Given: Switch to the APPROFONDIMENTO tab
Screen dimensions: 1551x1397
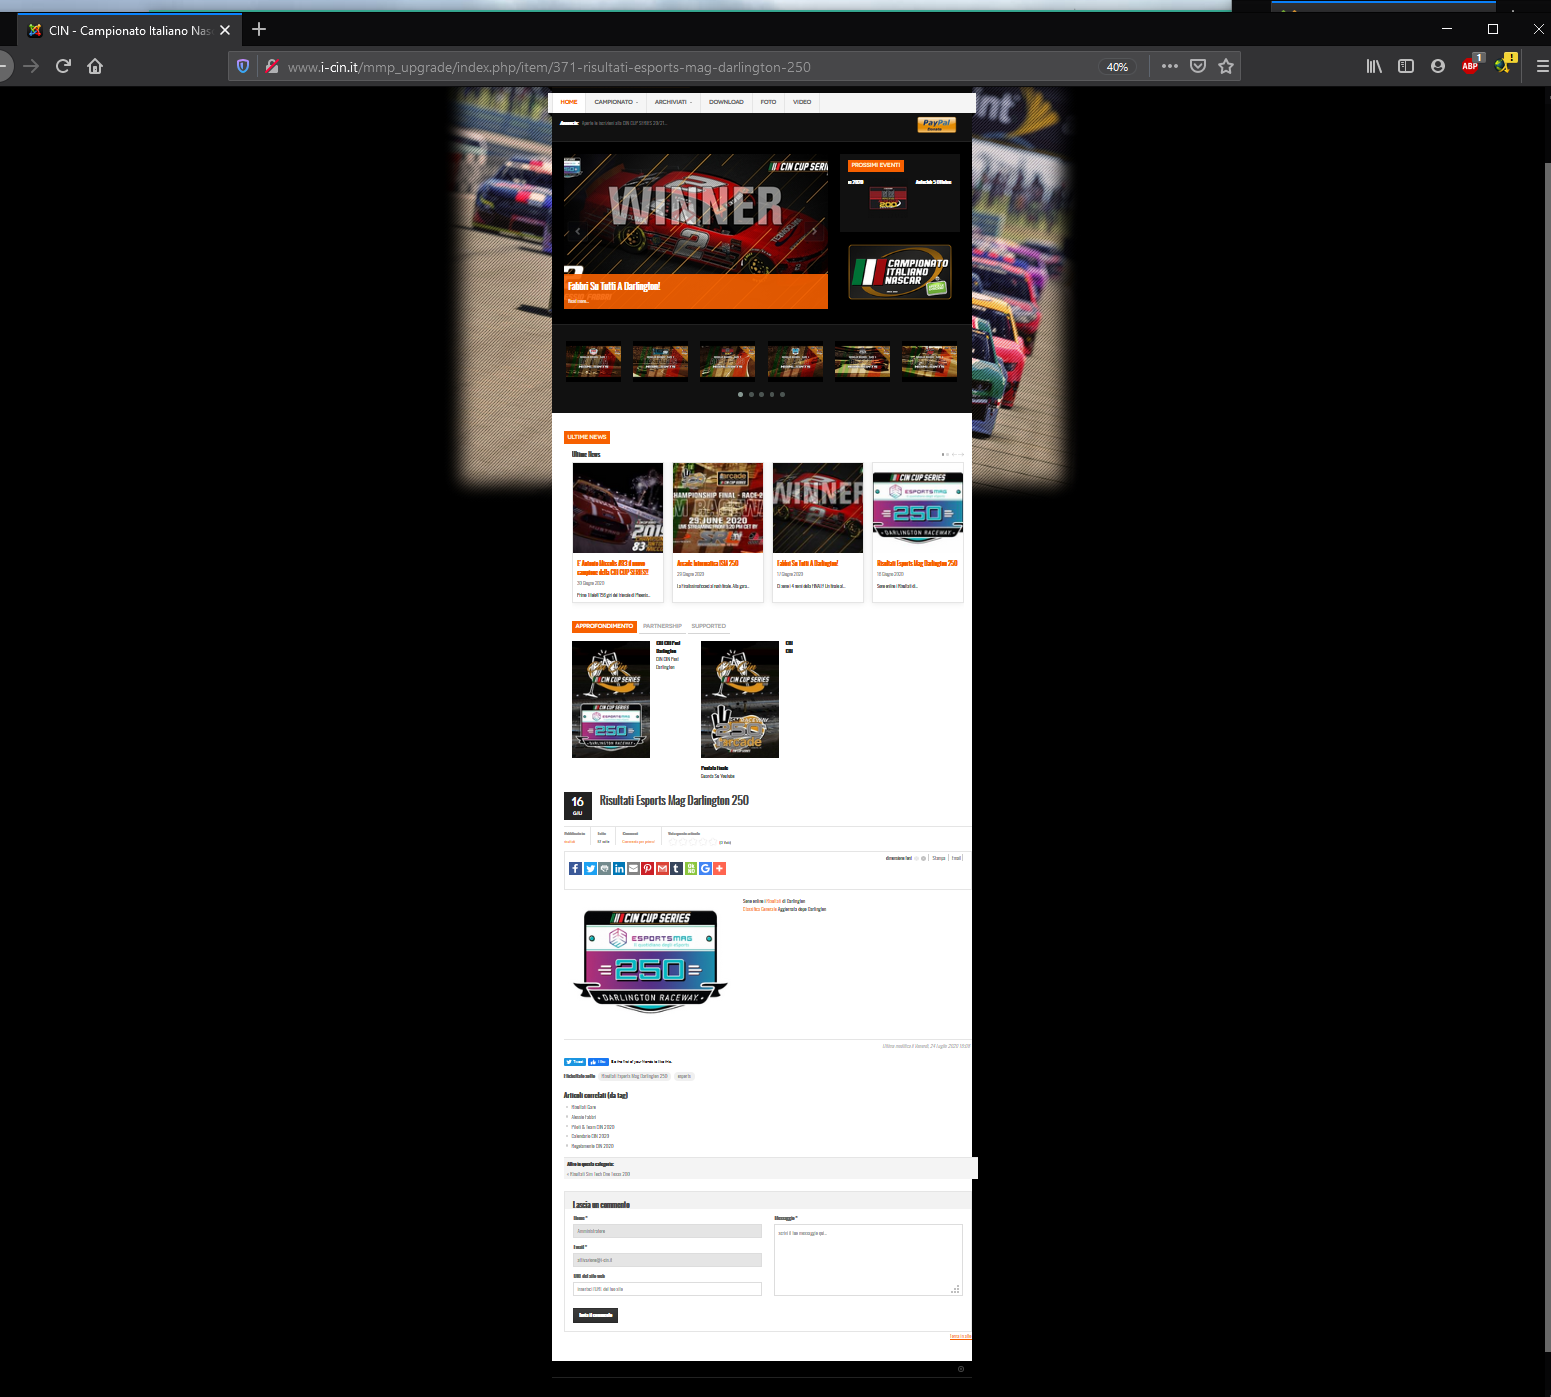Looking at the screenshot, I should click(604, 627).
